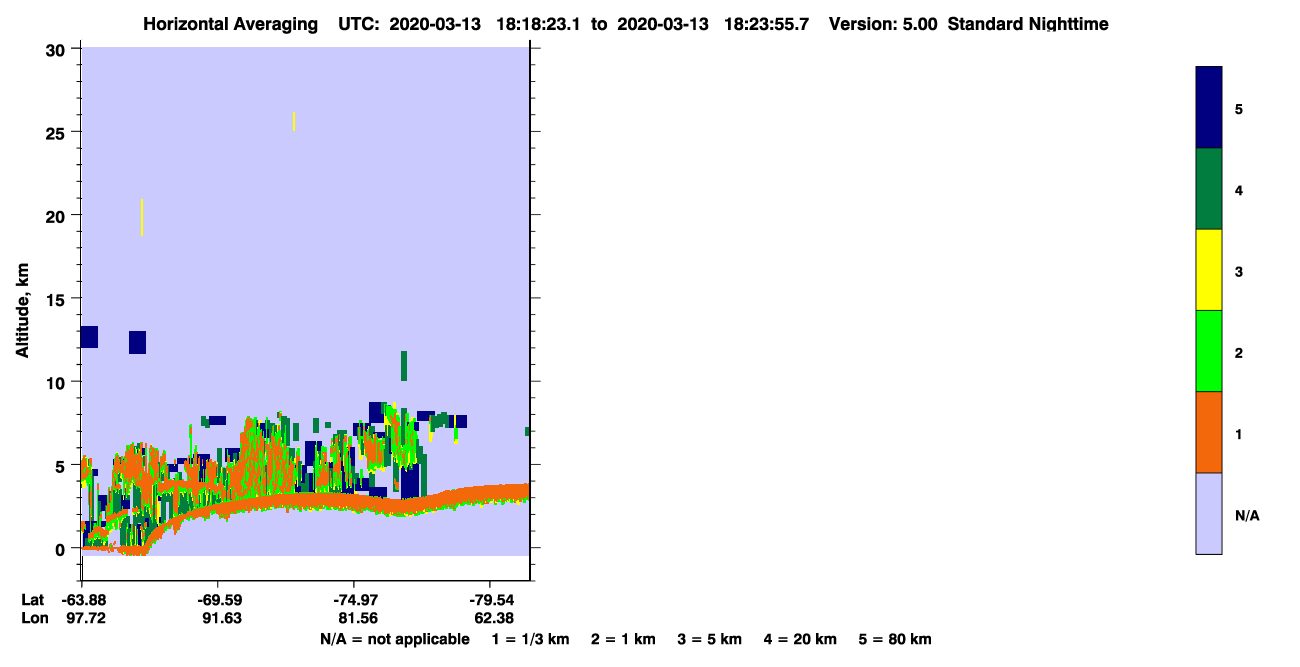Click the 'Version: 5.00' text
Viewport: 1300px width, 667px height.
pyautogui.click(x=883, y=24)
